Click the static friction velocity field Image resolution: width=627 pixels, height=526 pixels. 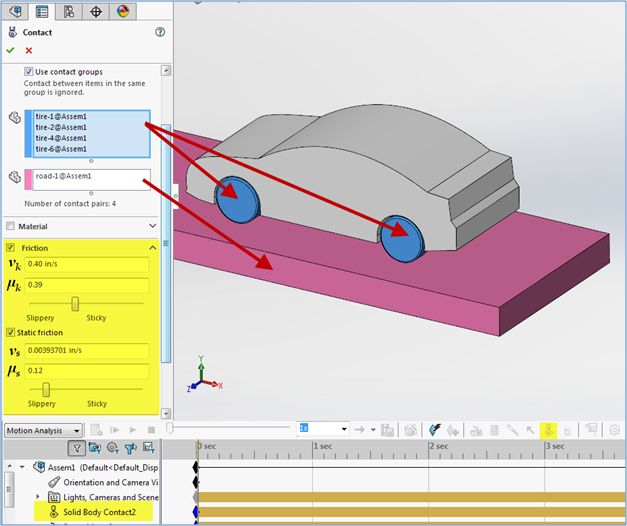pyautogui.click(x=87, y=350)
